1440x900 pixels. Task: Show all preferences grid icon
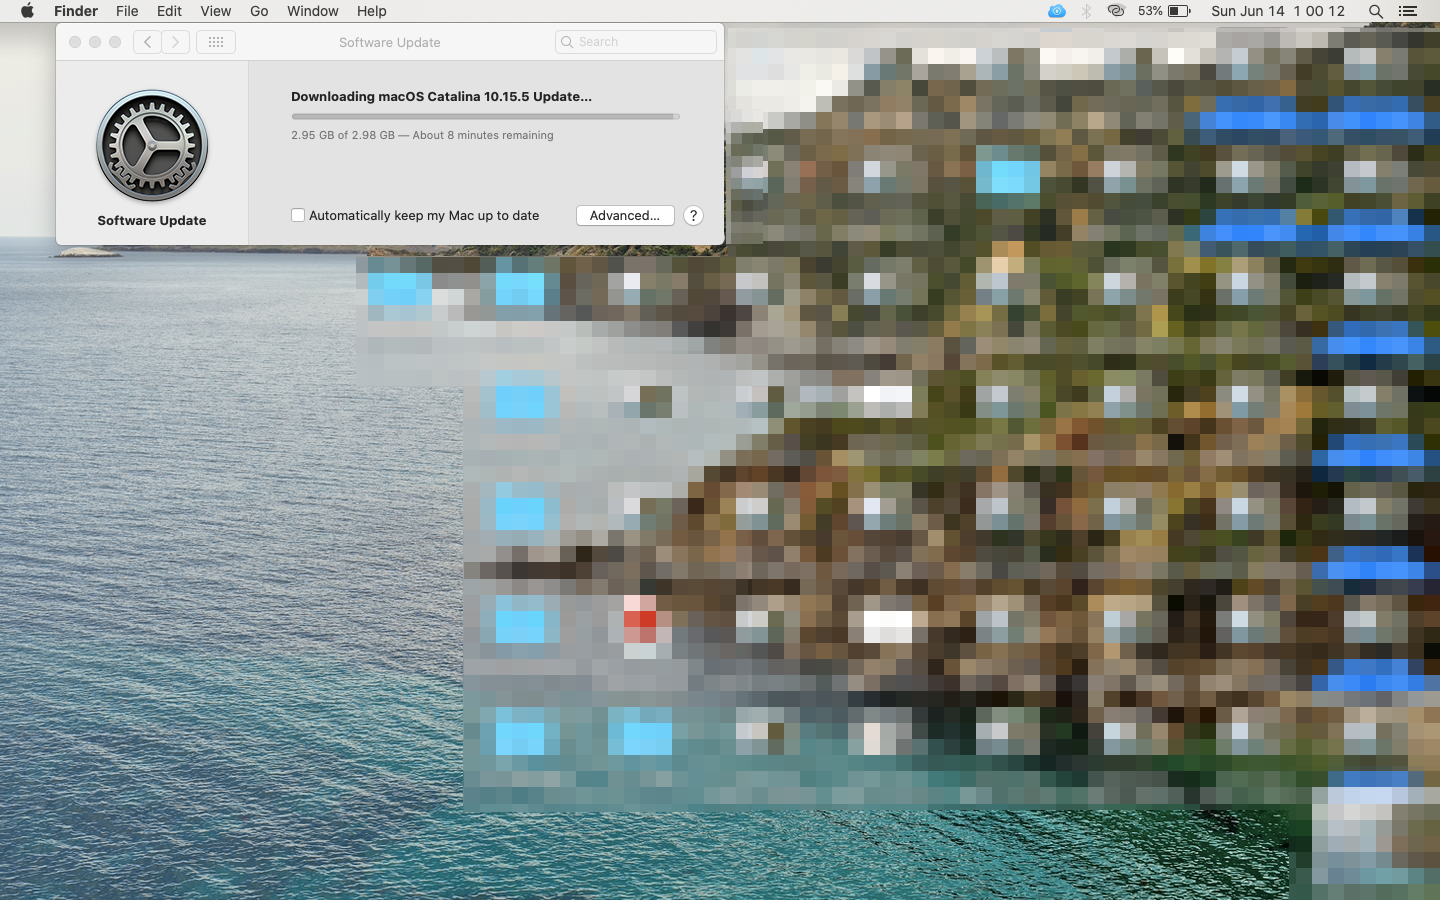tap(216, 42)
